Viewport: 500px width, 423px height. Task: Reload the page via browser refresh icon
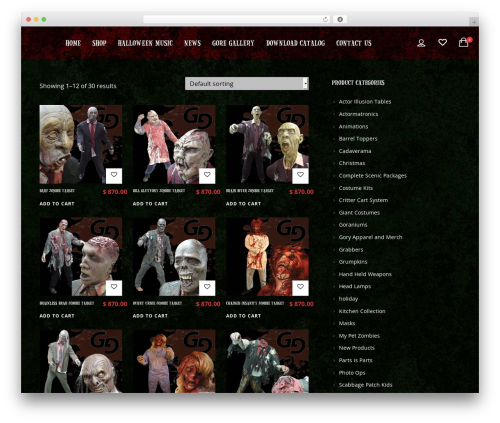(325, 19)
